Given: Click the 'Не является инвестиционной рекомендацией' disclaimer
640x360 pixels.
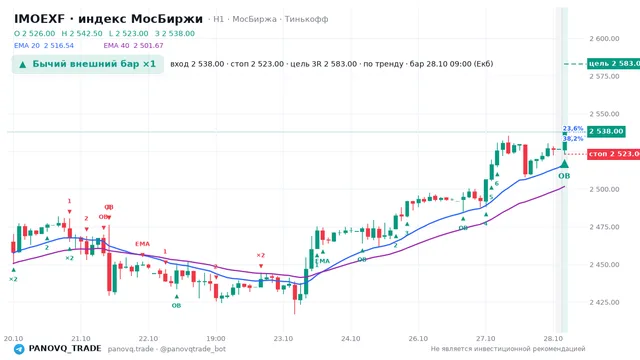Looking at the screenshot, I should [508, 349].
